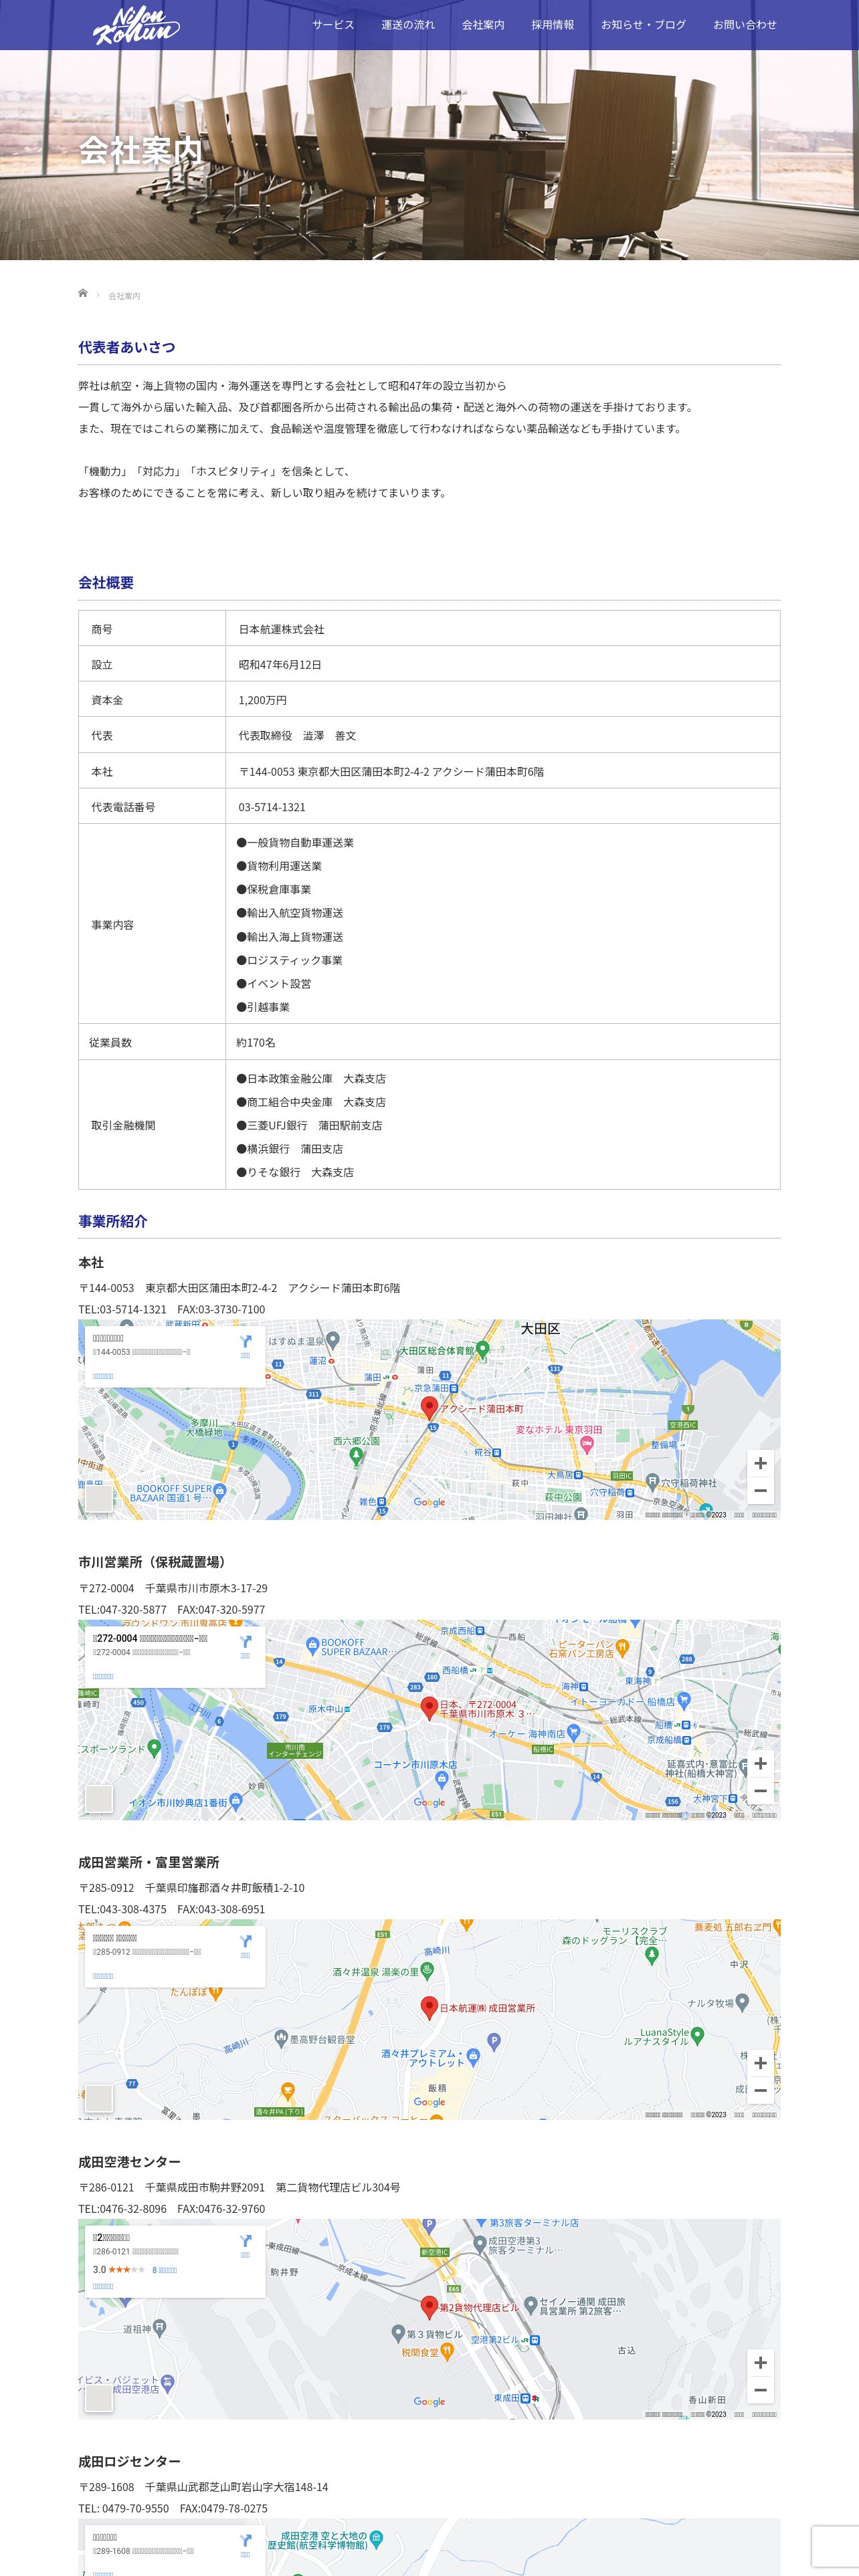
Task: Click red marker at 千葉県市川市原木 3
Action: 429,1708
